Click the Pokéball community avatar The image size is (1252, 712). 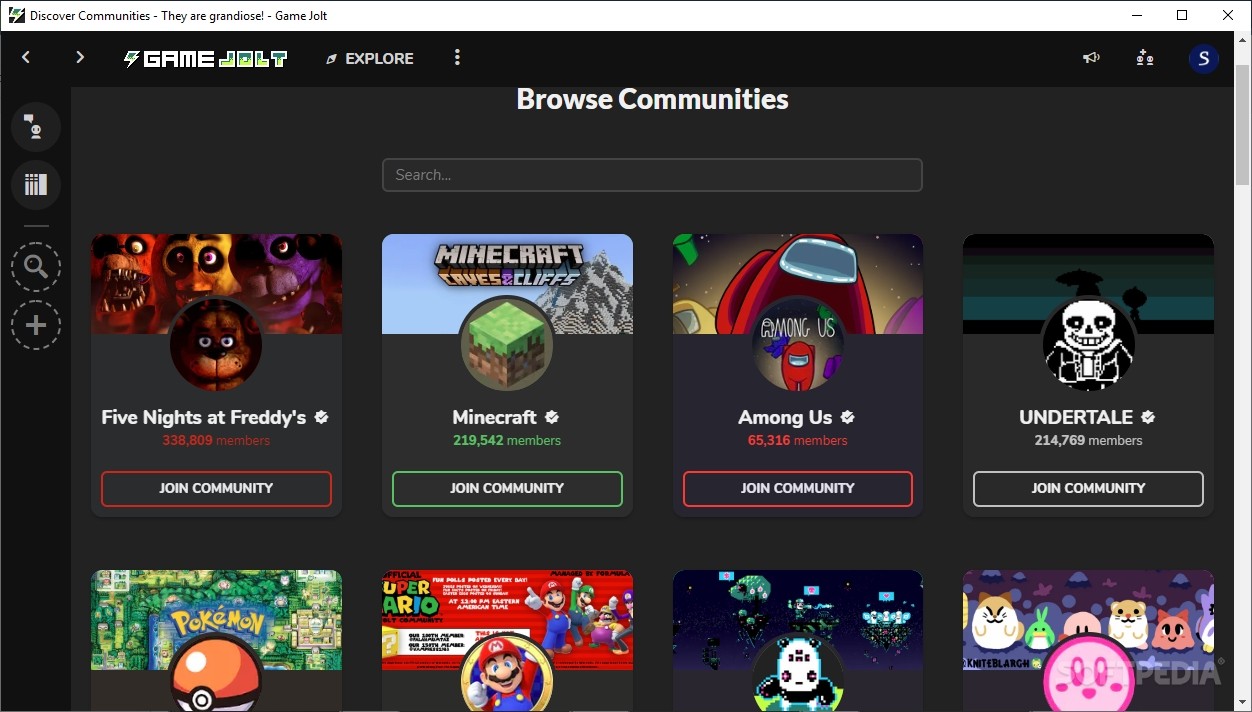[216, 673]
